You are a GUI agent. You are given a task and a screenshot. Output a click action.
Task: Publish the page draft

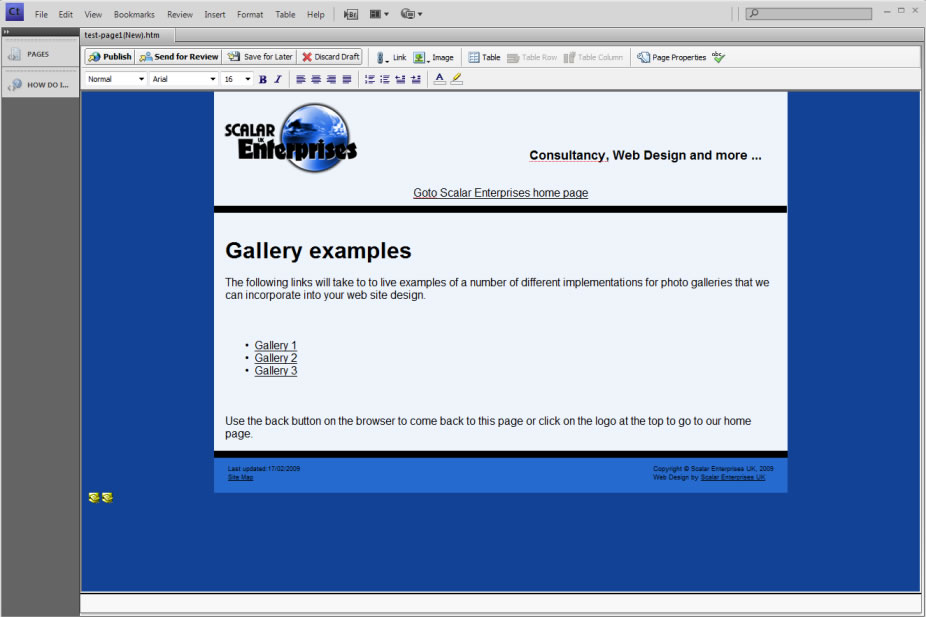110,57
